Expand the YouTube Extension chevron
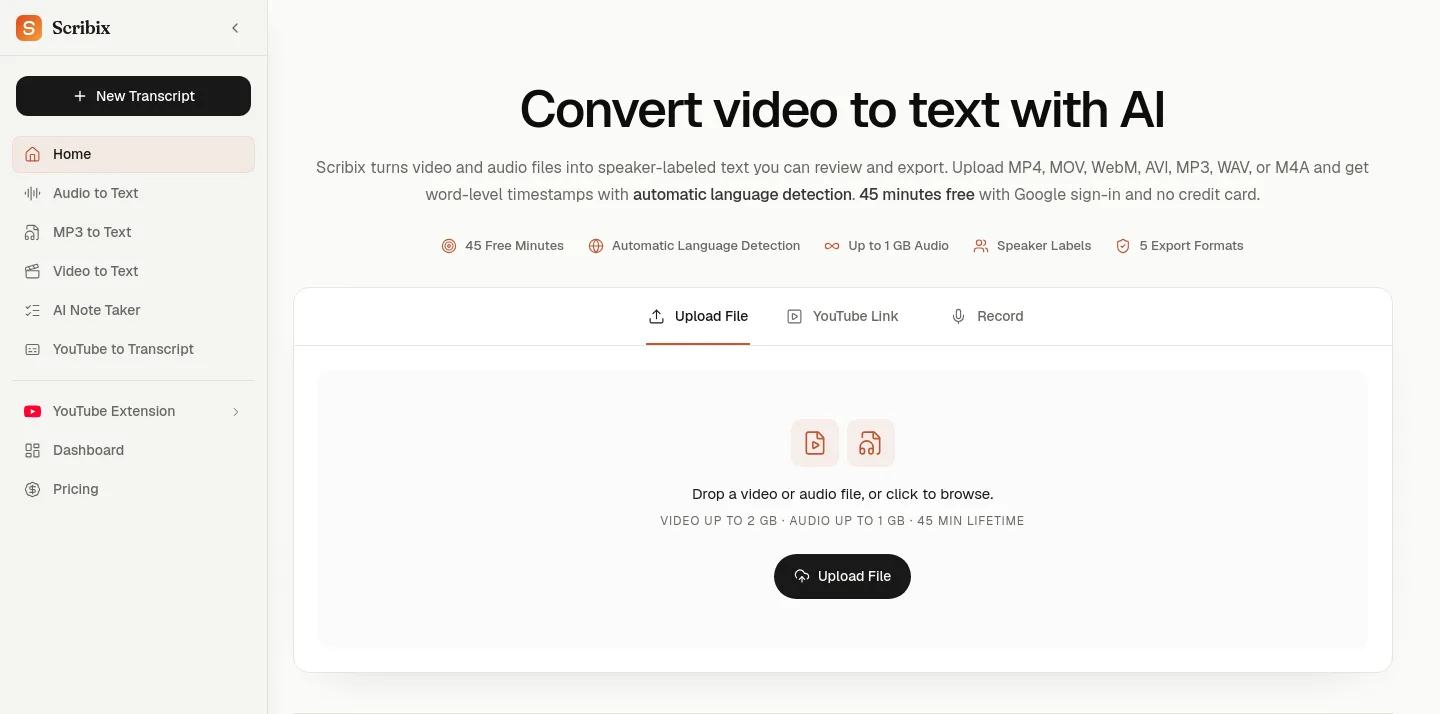 (x=236, y=411)
